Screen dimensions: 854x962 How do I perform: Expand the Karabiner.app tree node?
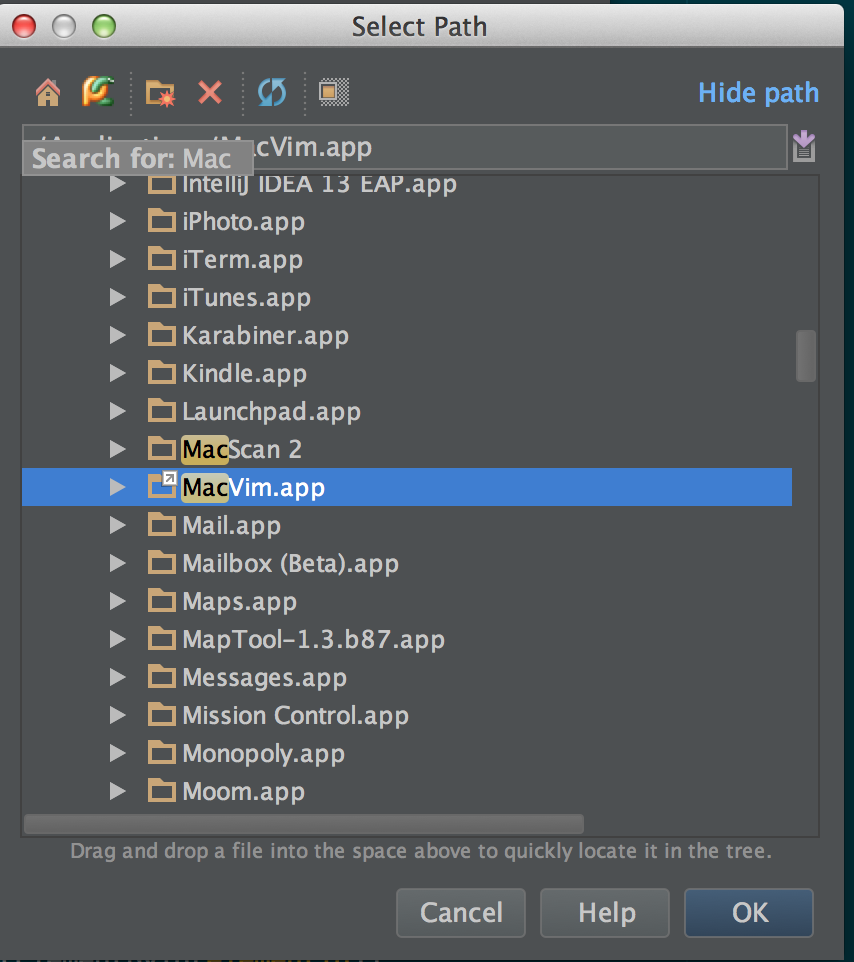117,335
